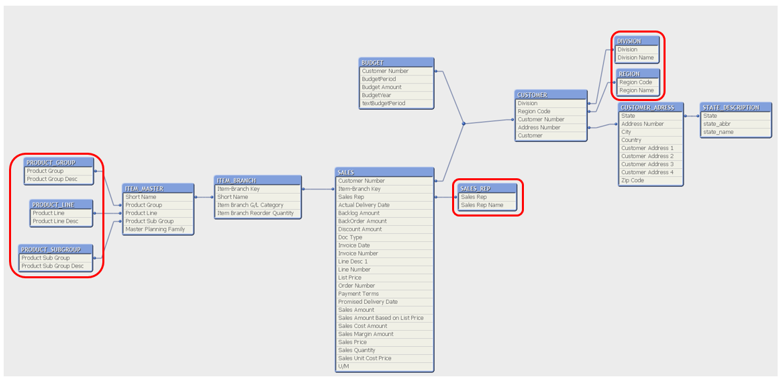
Task: Select the state_abbr field
Action: (735, 124)
